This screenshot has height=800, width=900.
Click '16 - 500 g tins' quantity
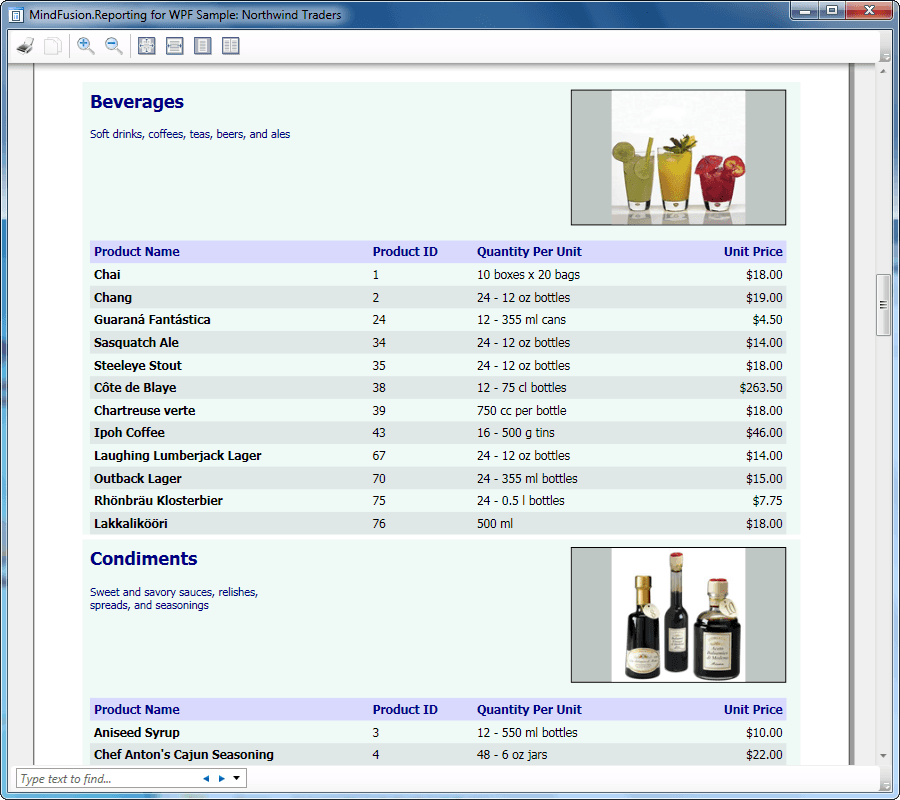516,433
